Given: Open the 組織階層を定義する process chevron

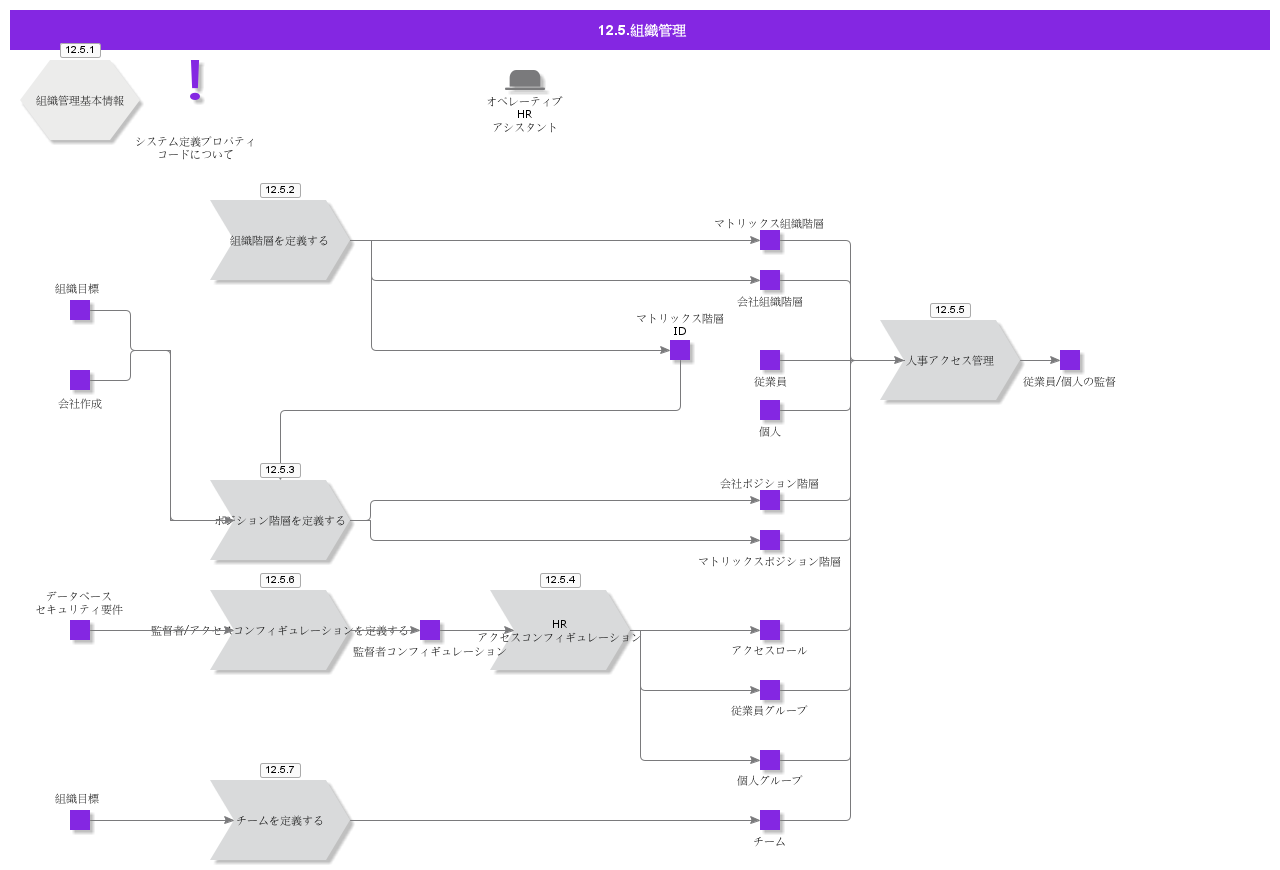Looking at the screenshot, I should pyautogui.click(x=281, y=240).
